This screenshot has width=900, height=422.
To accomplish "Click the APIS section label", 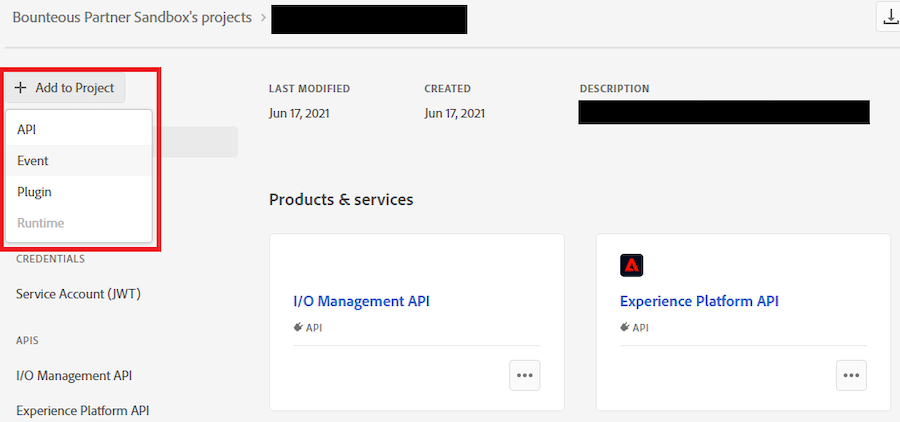I will [27, 340].
